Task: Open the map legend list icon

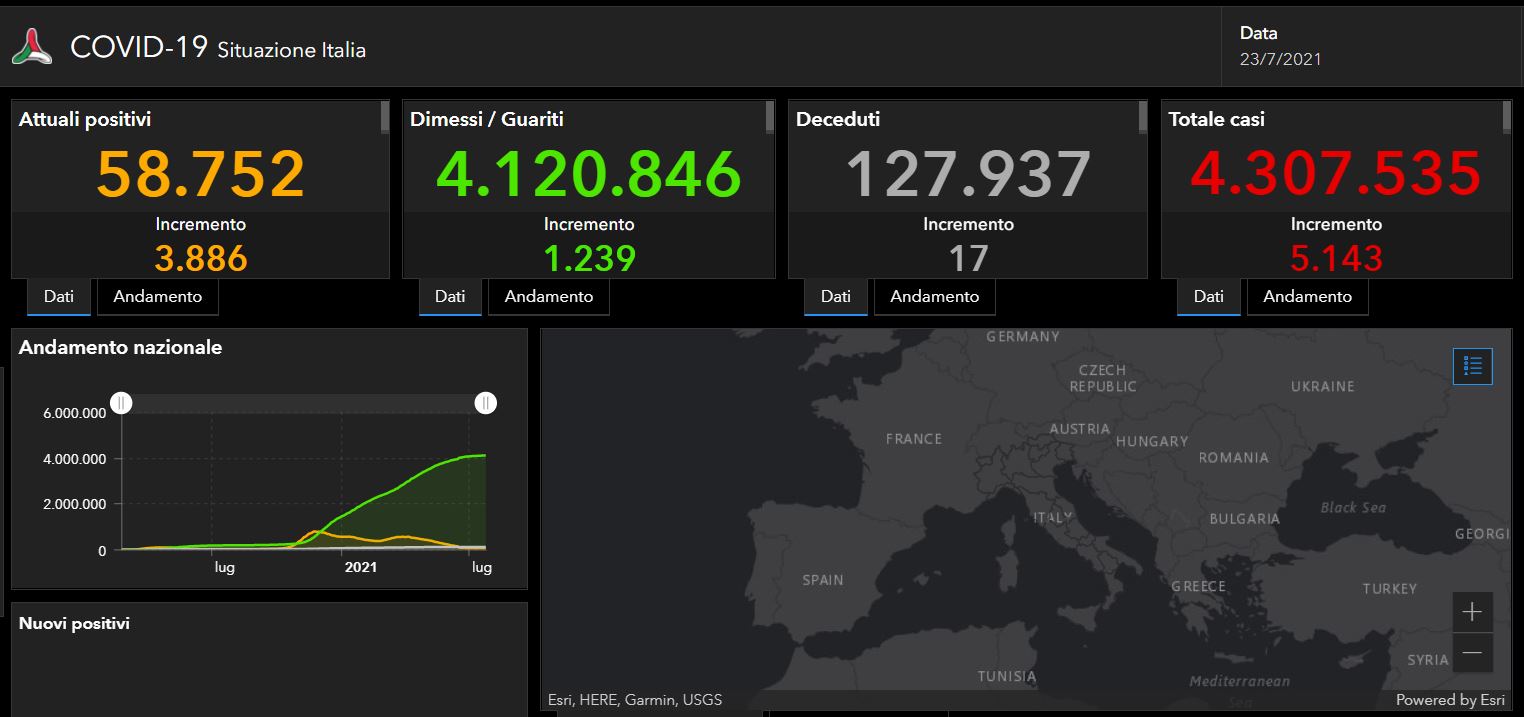Action: click(x=1472, y=367)
